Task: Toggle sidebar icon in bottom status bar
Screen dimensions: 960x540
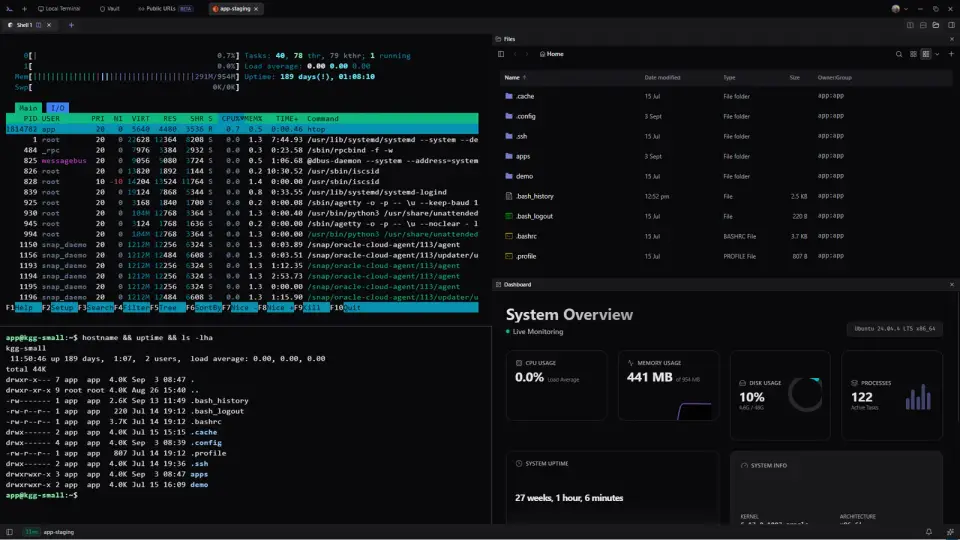Action: 9,532
